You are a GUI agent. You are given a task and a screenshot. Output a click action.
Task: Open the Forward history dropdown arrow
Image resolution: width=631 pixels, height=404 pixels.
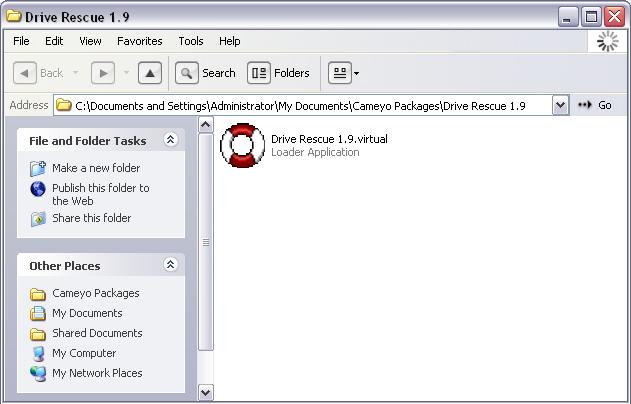[126, 73]
